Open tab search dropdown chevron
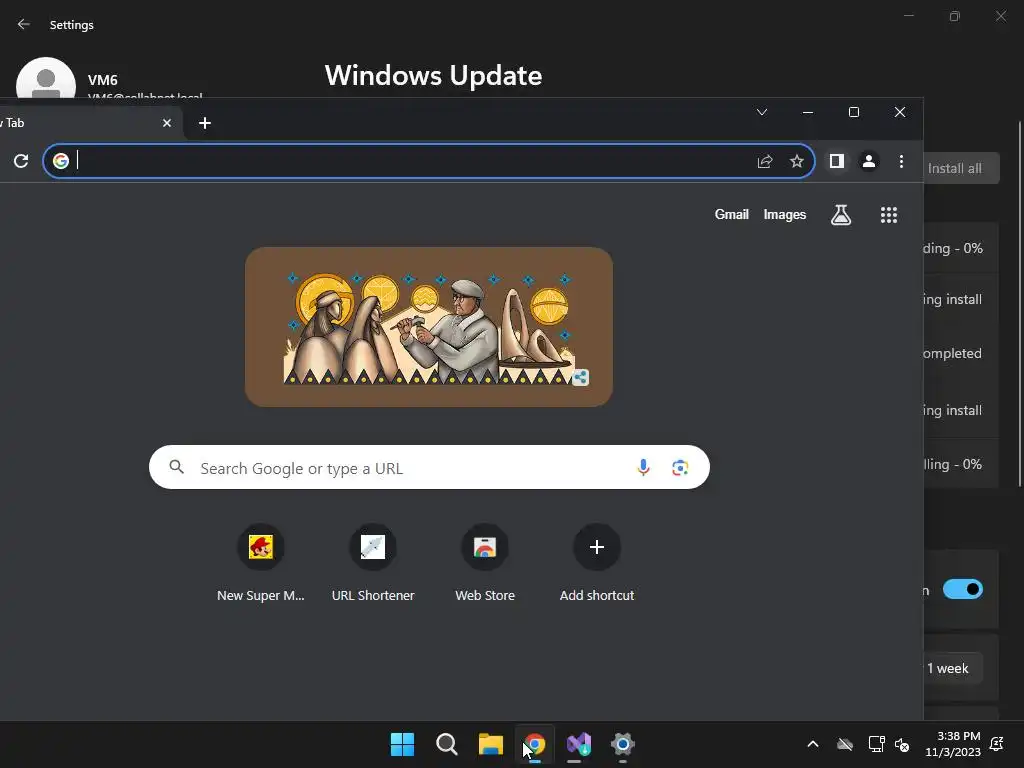1024x768 pixels. 761,112
